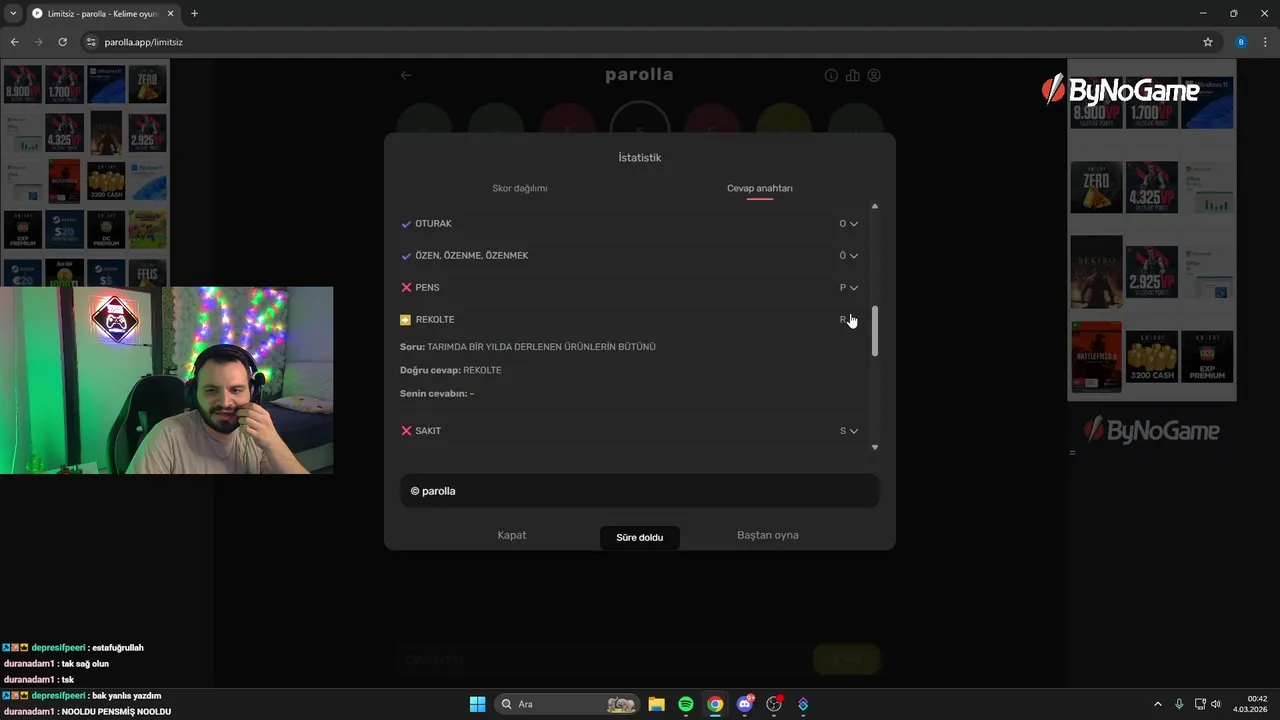Viewport: 1280px width, 720px height.
Task: Click the SAKIT word label
Action: point(428,431)
